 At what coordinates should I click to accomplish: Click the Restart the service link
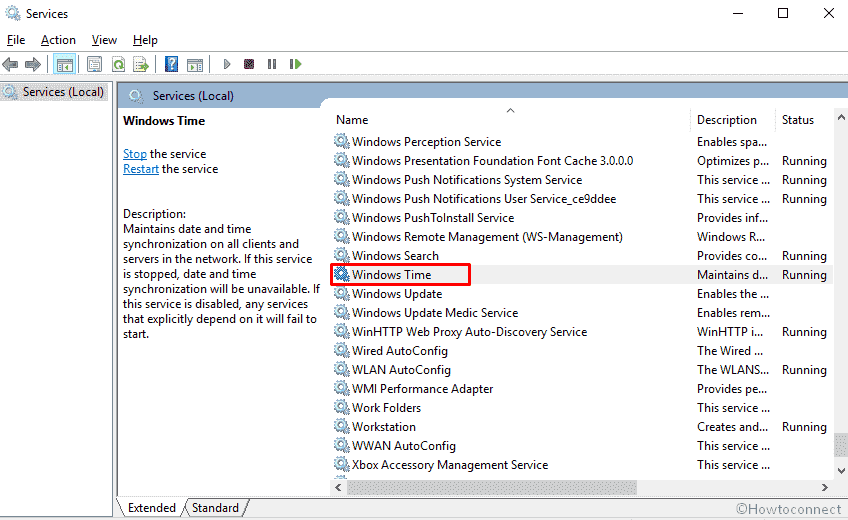point(141,169)
